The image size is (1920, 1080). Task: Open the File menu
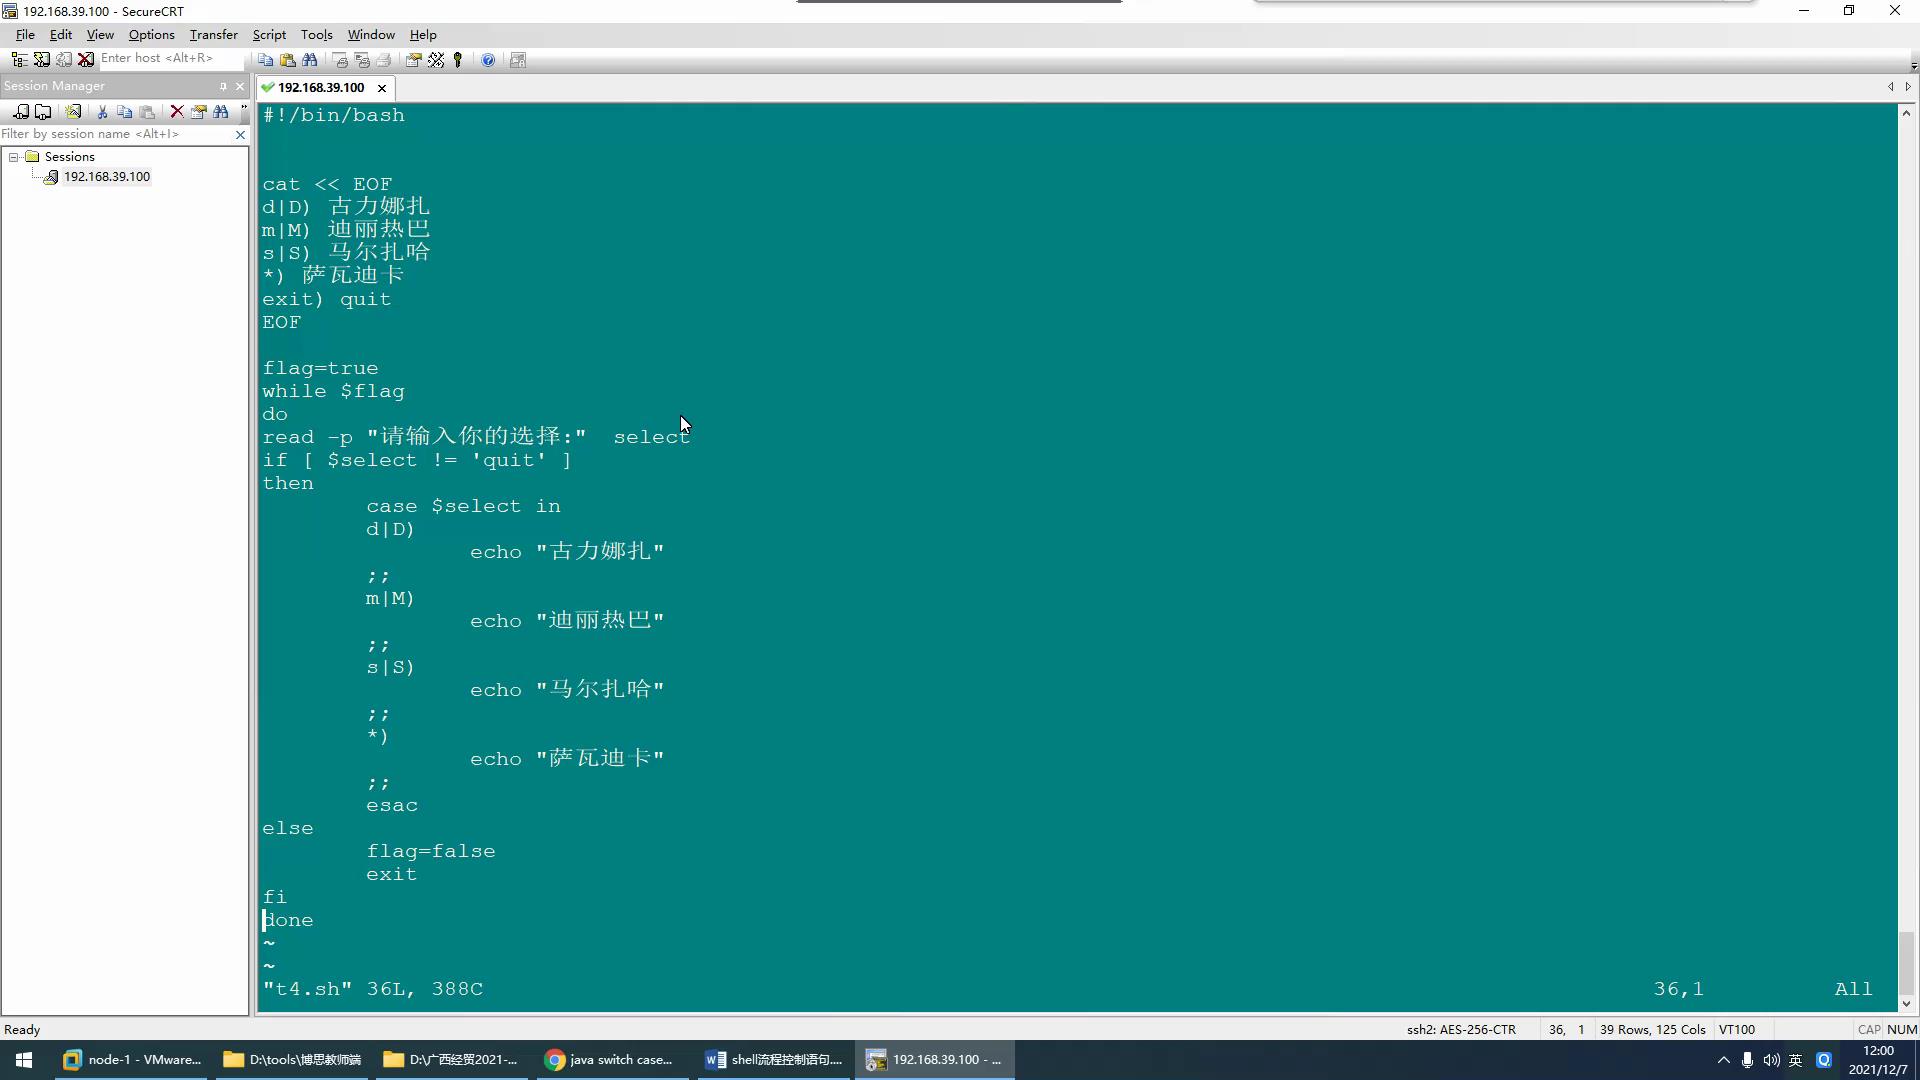coord(25,34)
